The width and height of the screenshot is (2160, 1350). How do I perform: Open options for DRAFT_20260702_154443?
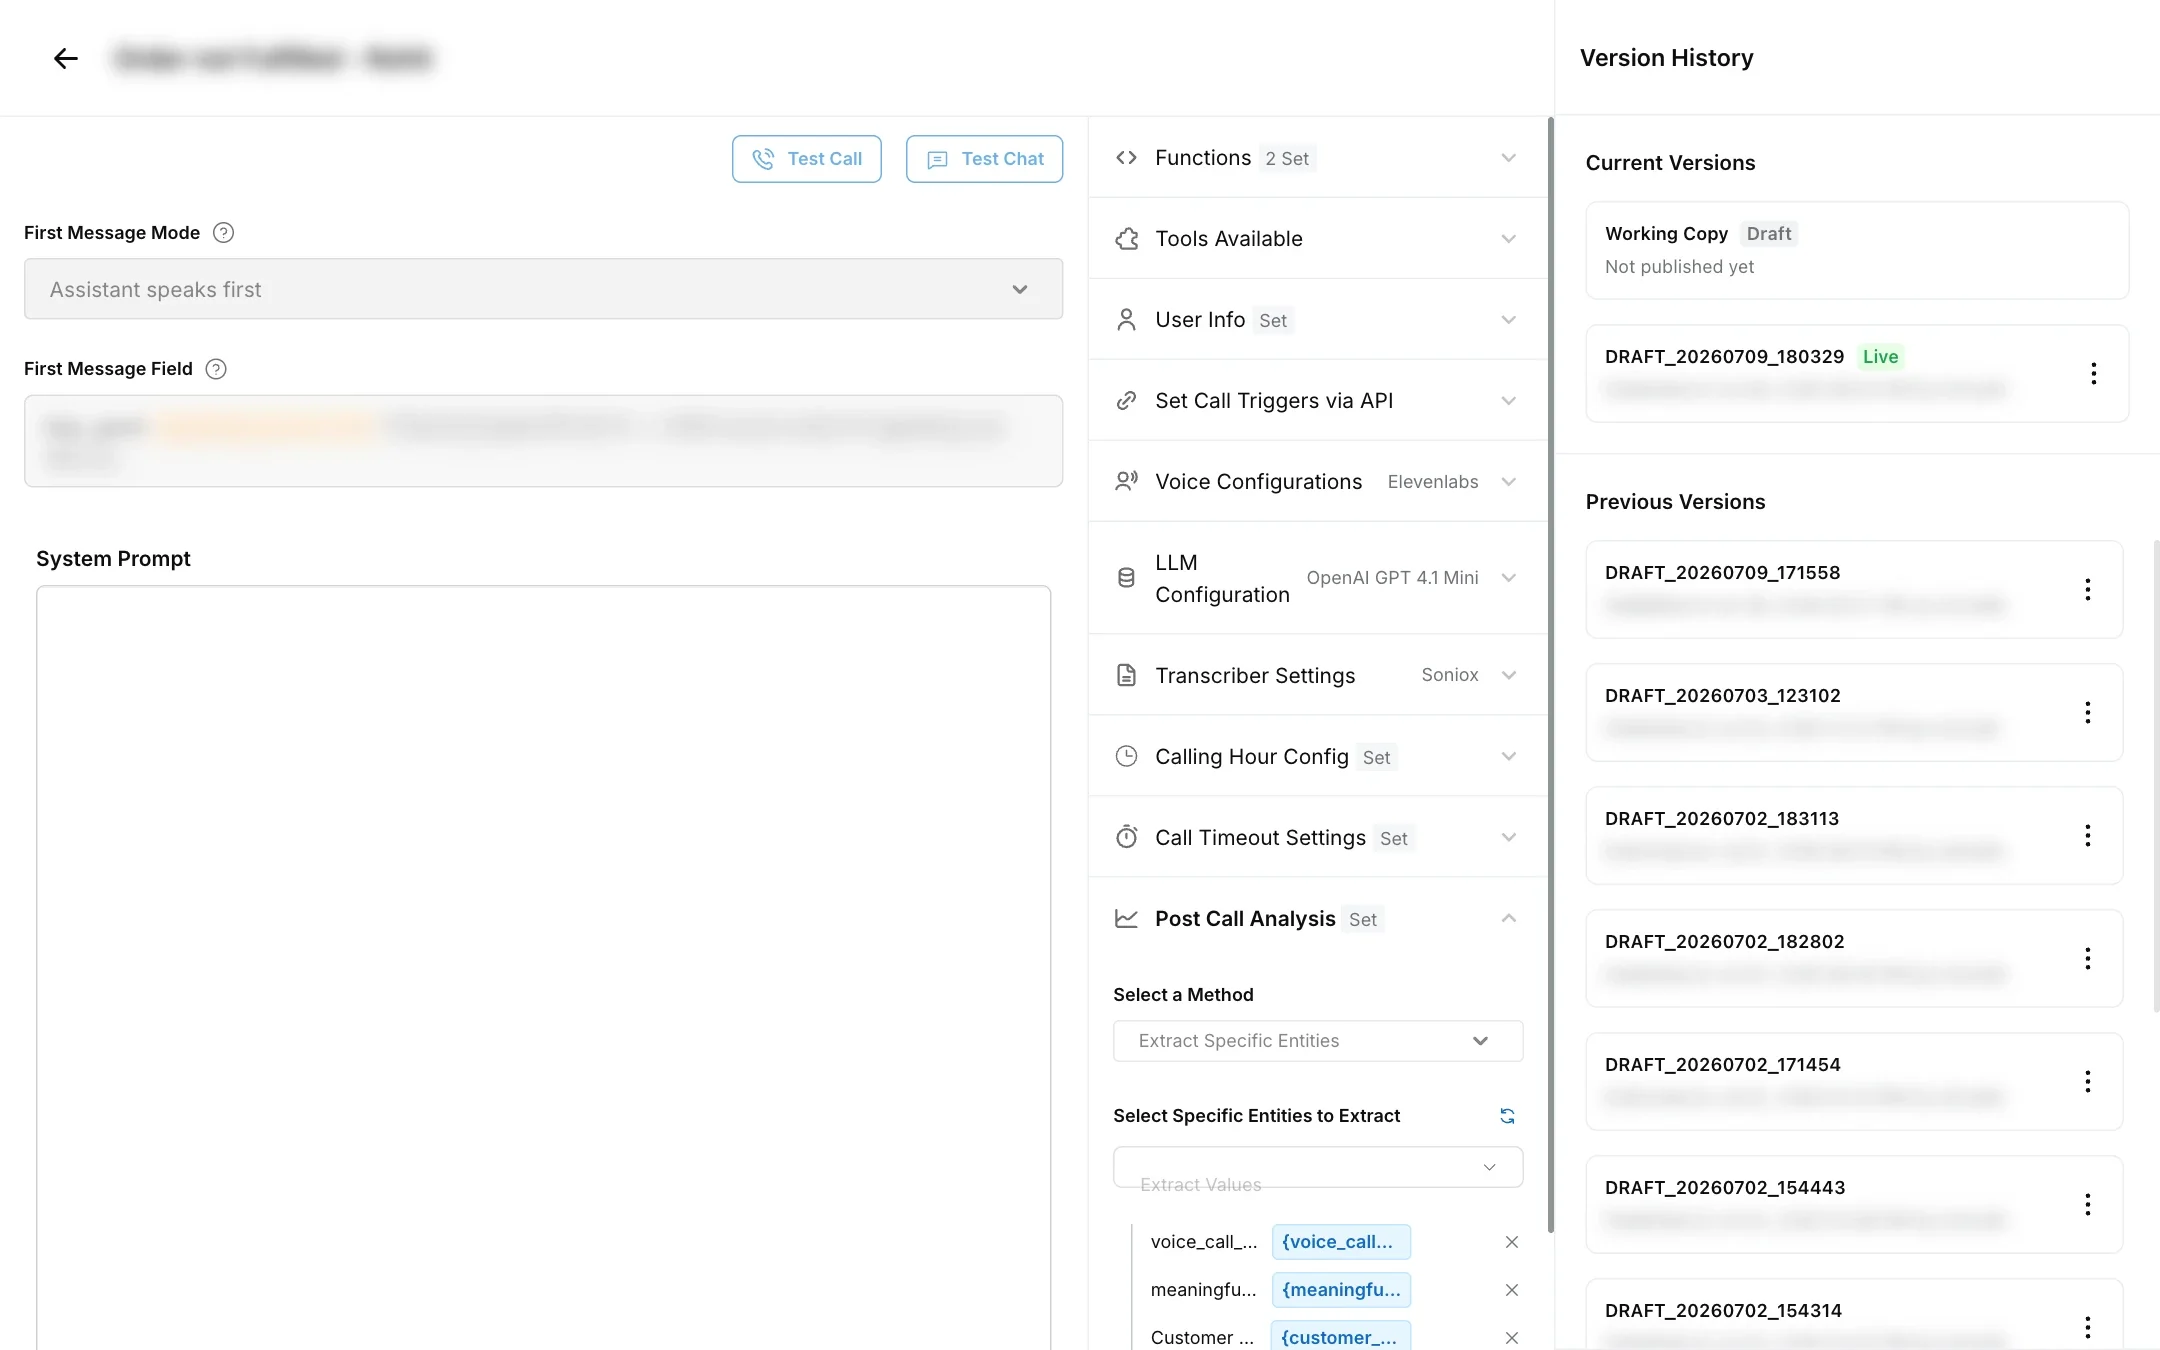2087,1205
